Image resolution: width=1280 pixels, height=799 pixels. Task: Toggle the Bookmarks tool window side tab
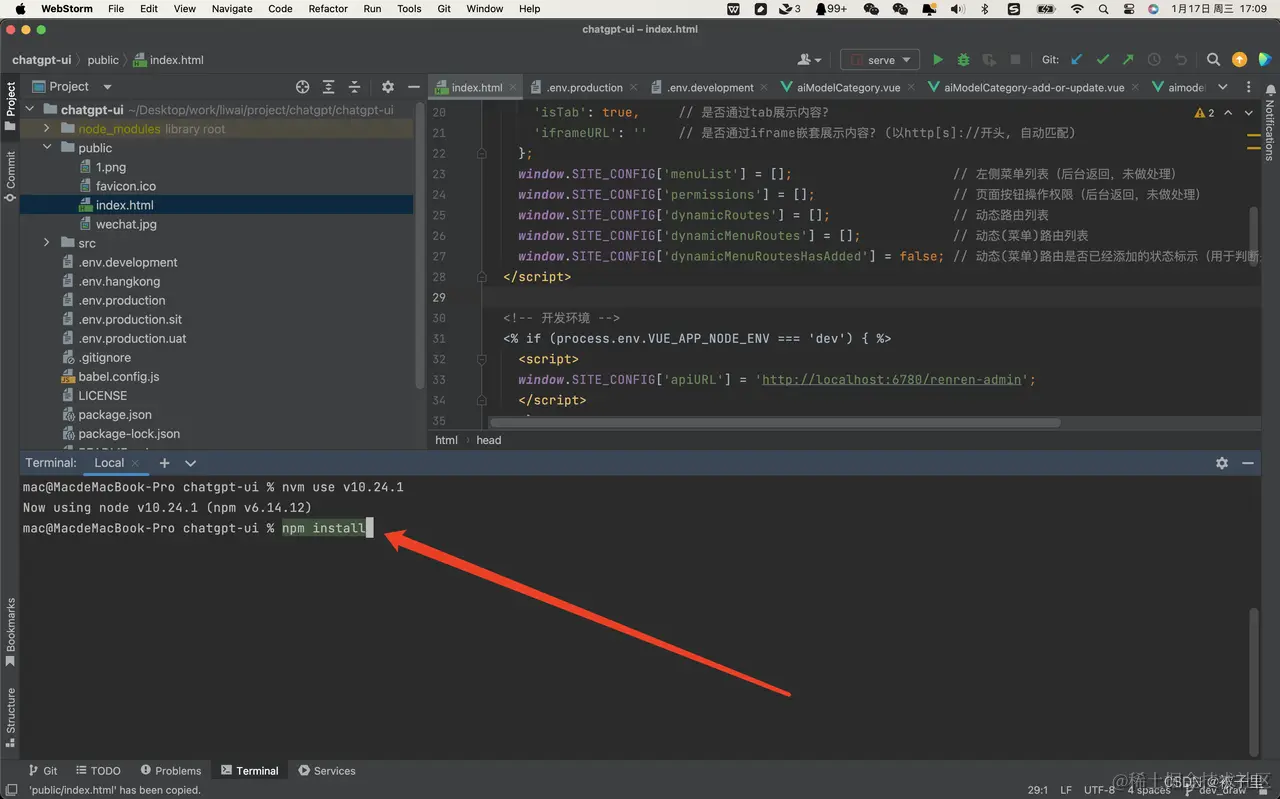click(x=10, y=632)
